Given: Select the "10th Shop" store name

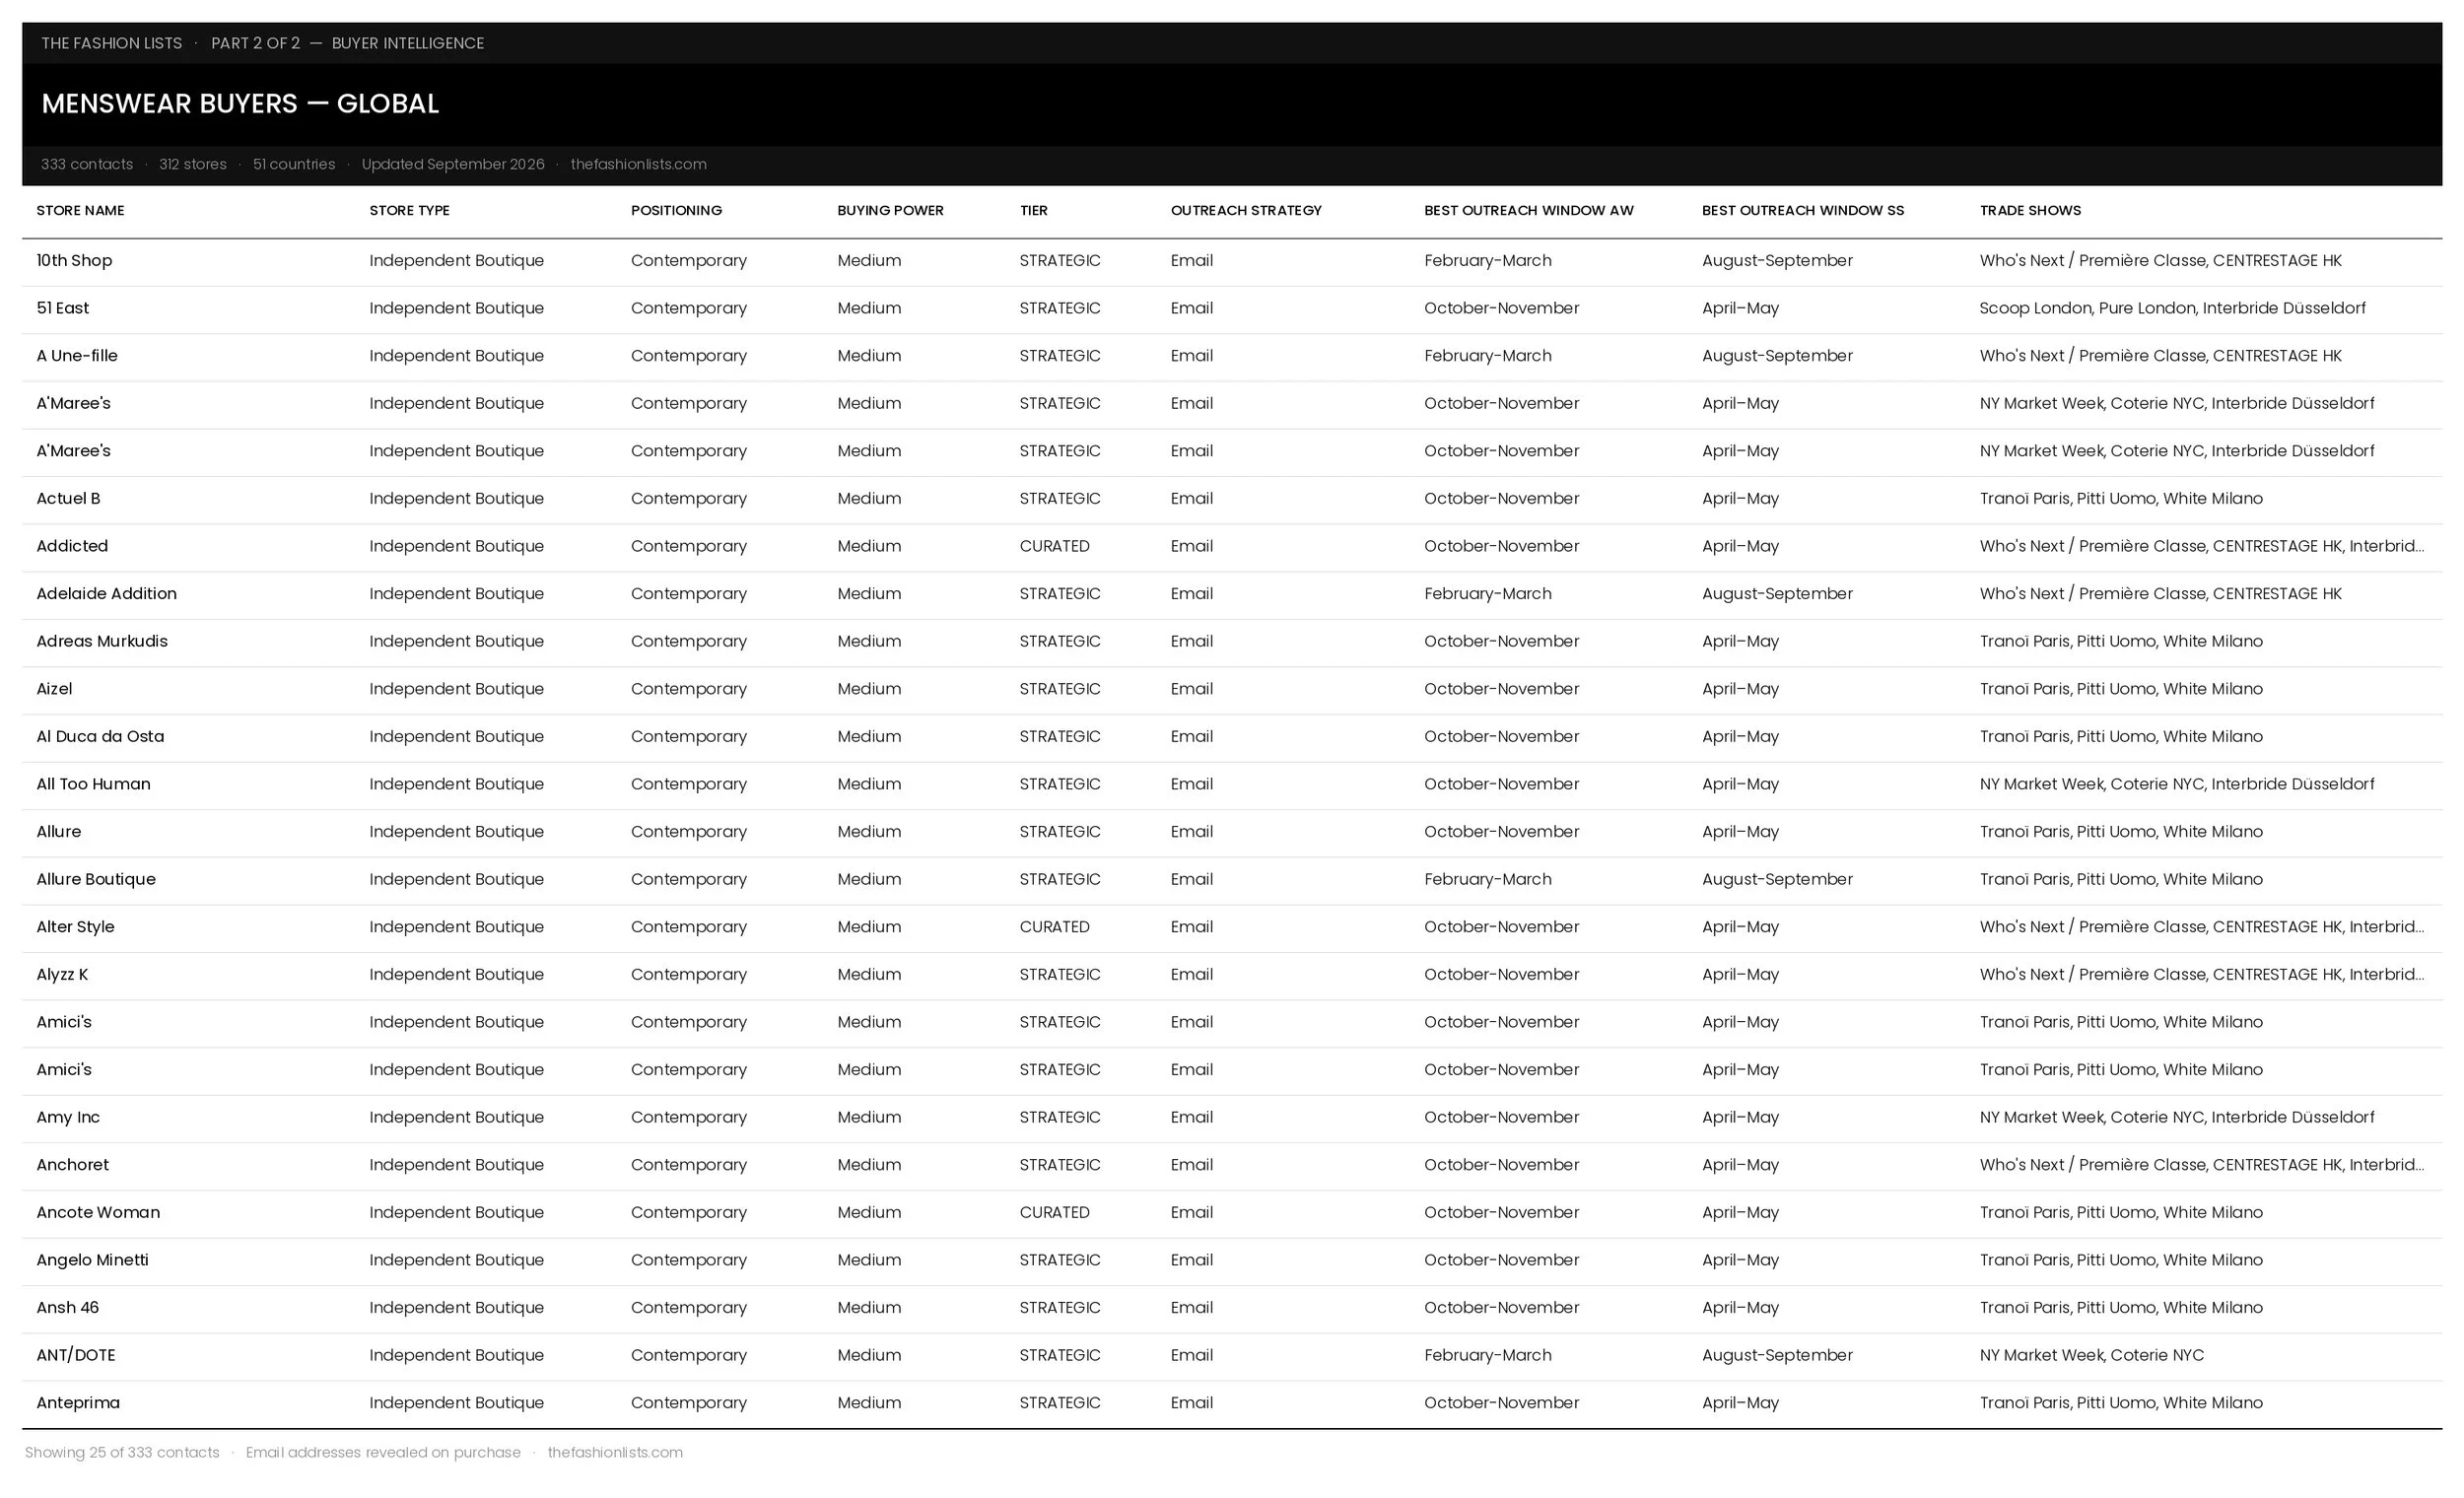Looking at the screenshot, I should (x=74, y=260).
